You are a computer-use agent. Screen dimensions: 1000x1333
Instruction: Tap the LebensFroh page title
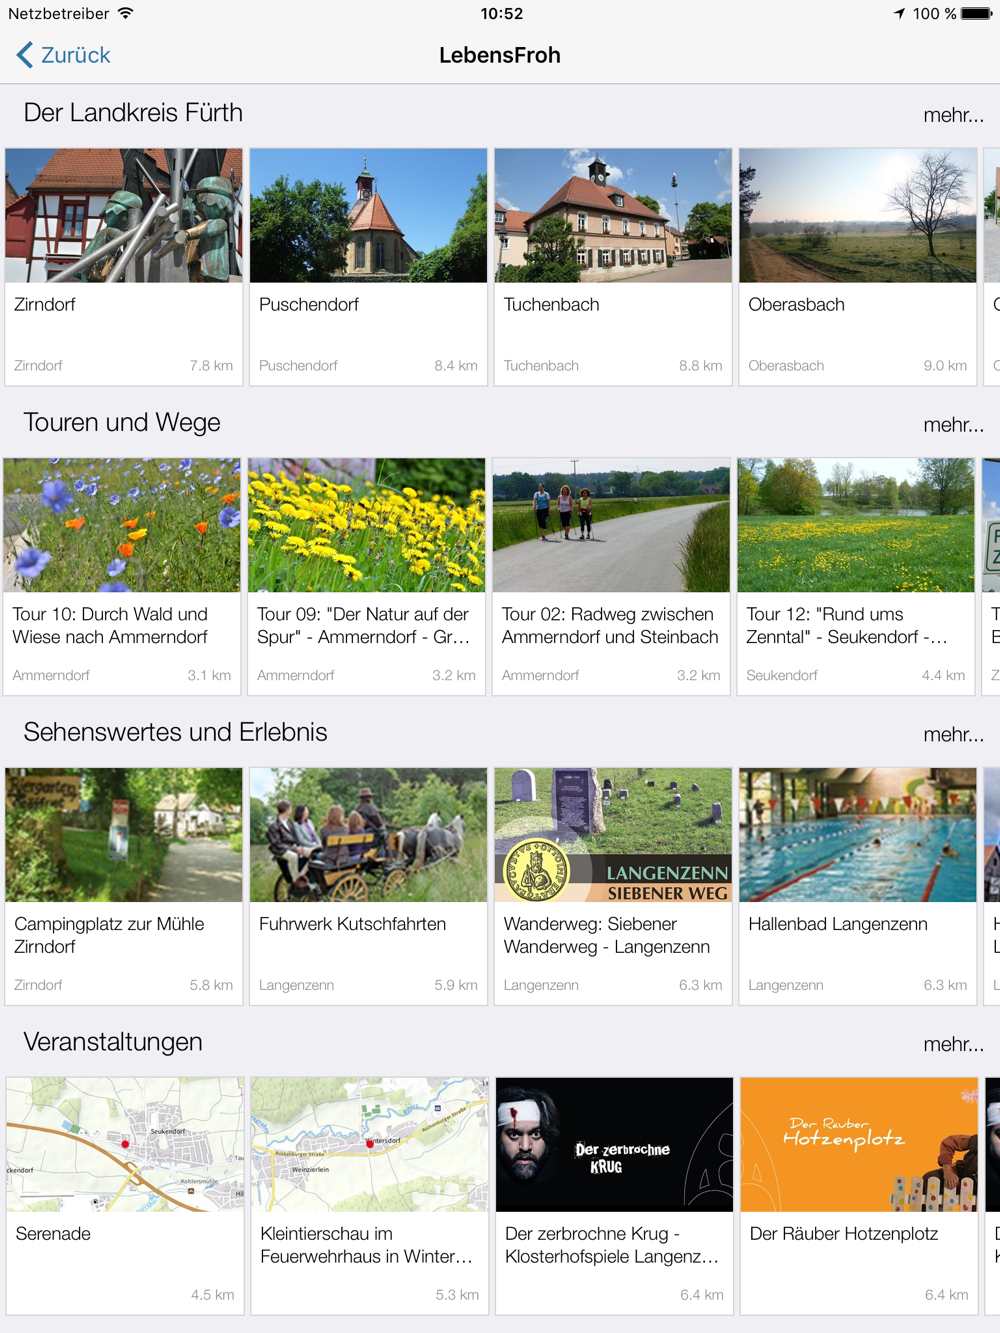pyautogui.click(x=500, y=55)
